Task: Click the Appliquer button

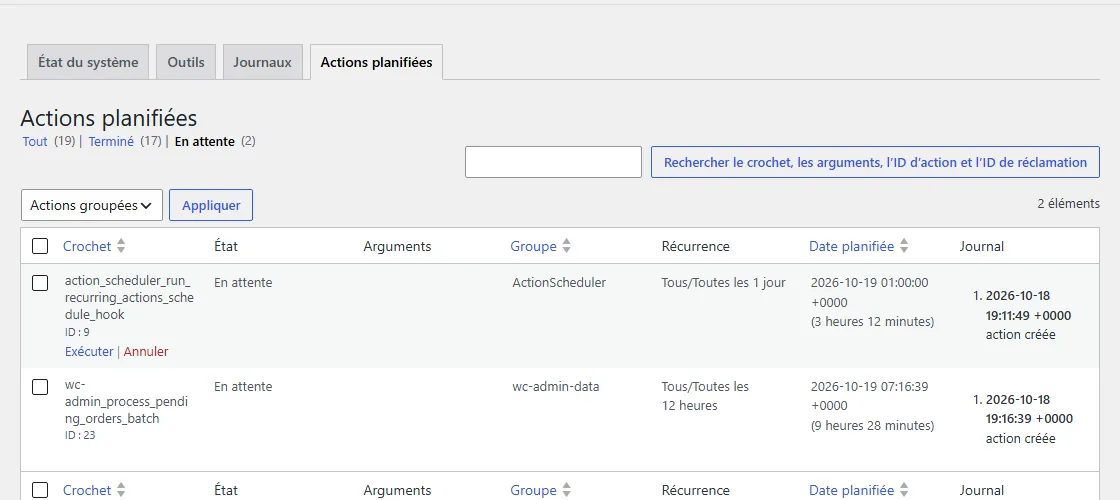Action: pyautogui.click(x=211, y=205)
